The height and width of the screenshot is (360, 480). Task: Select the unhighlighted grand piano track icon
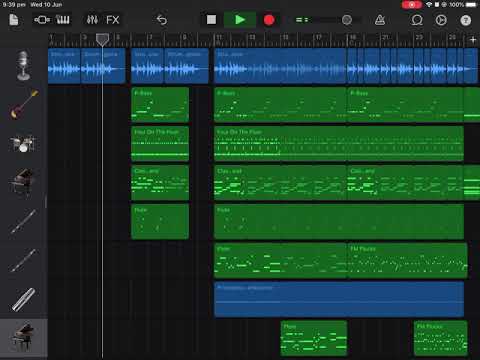pyautogui.click(x=22, y=182)
